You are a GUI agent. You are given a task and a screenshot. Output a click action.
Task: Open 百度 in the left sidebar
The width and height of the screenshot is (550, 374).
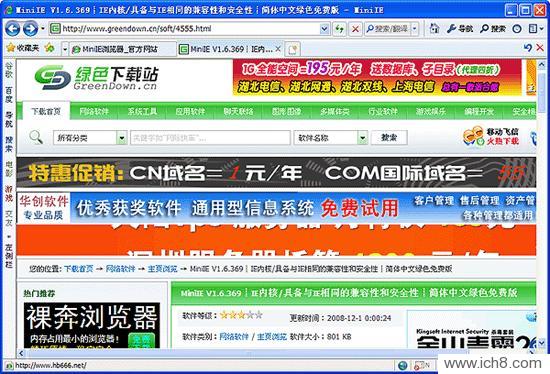[9, 94]
